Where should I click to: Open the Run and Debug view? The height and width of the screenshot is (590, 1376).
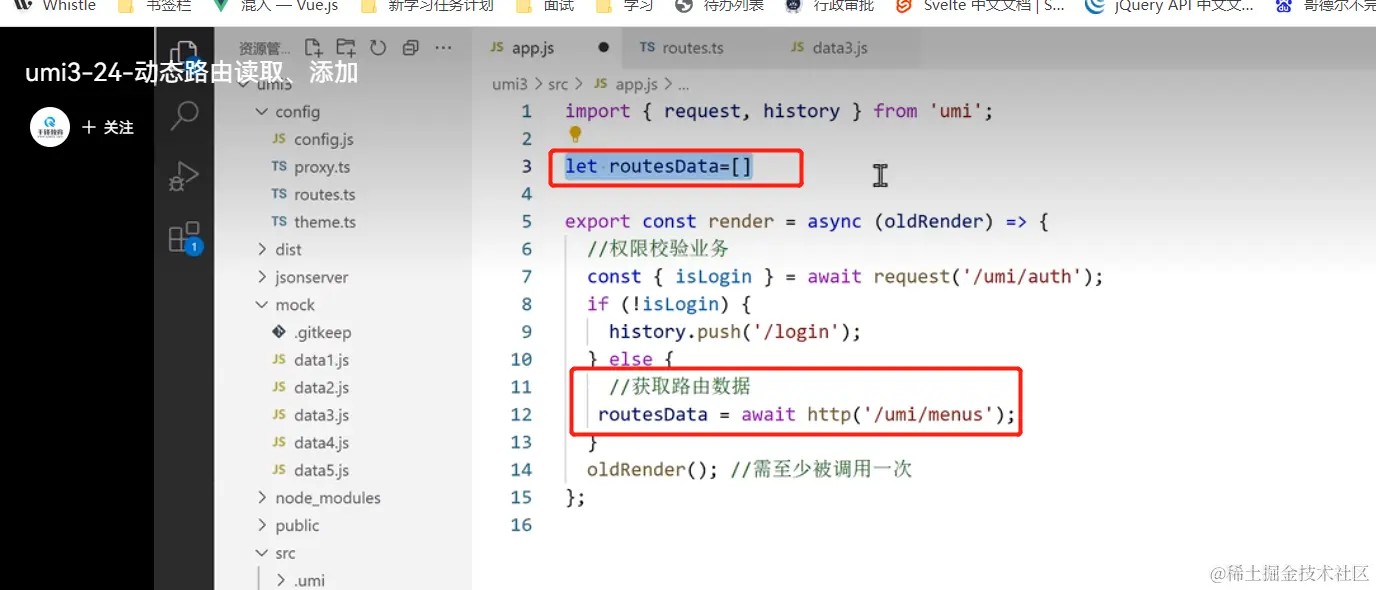click(x=184, y=176)
